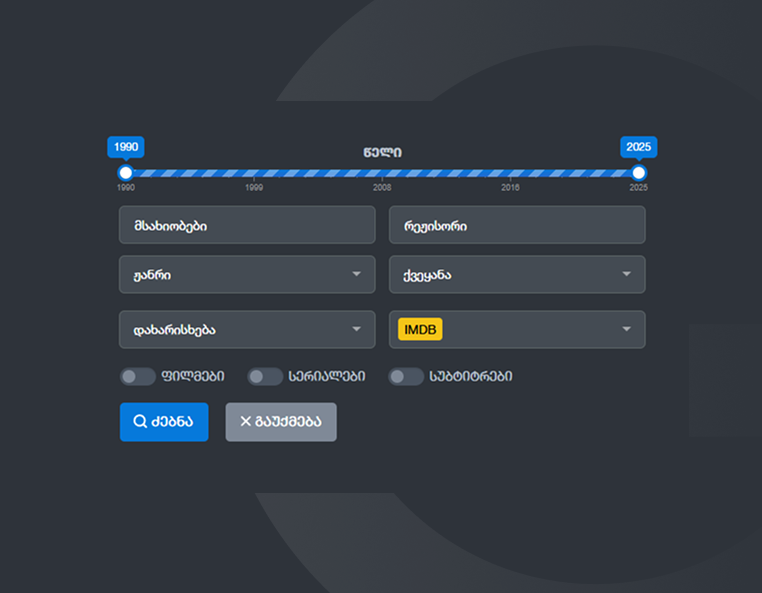Expand the დახარისხება dropdown

tap(246, 329)
